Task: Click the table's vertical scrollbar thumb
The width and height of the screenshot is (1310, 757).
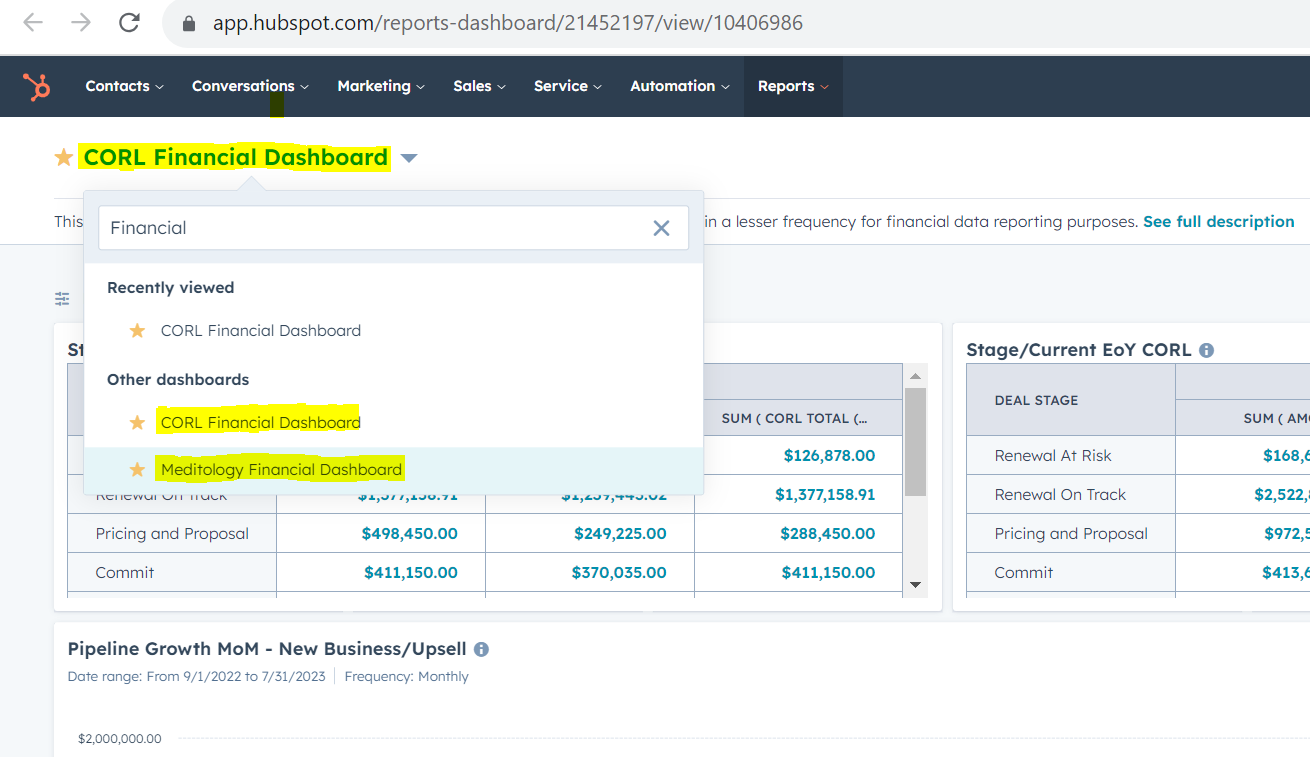Action: [x=915, y=440]
